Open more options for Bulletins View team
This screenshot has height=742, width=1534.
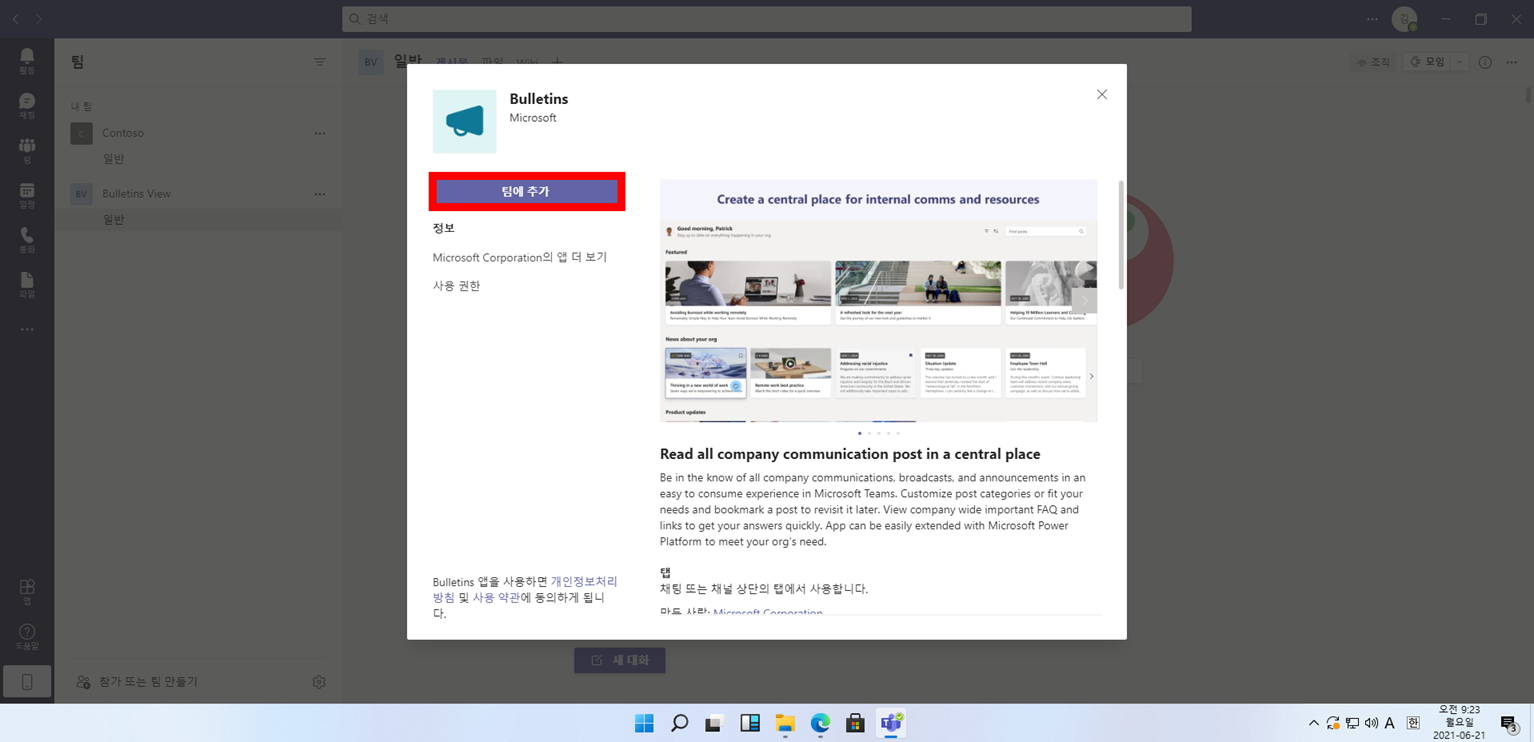point(320,194)
